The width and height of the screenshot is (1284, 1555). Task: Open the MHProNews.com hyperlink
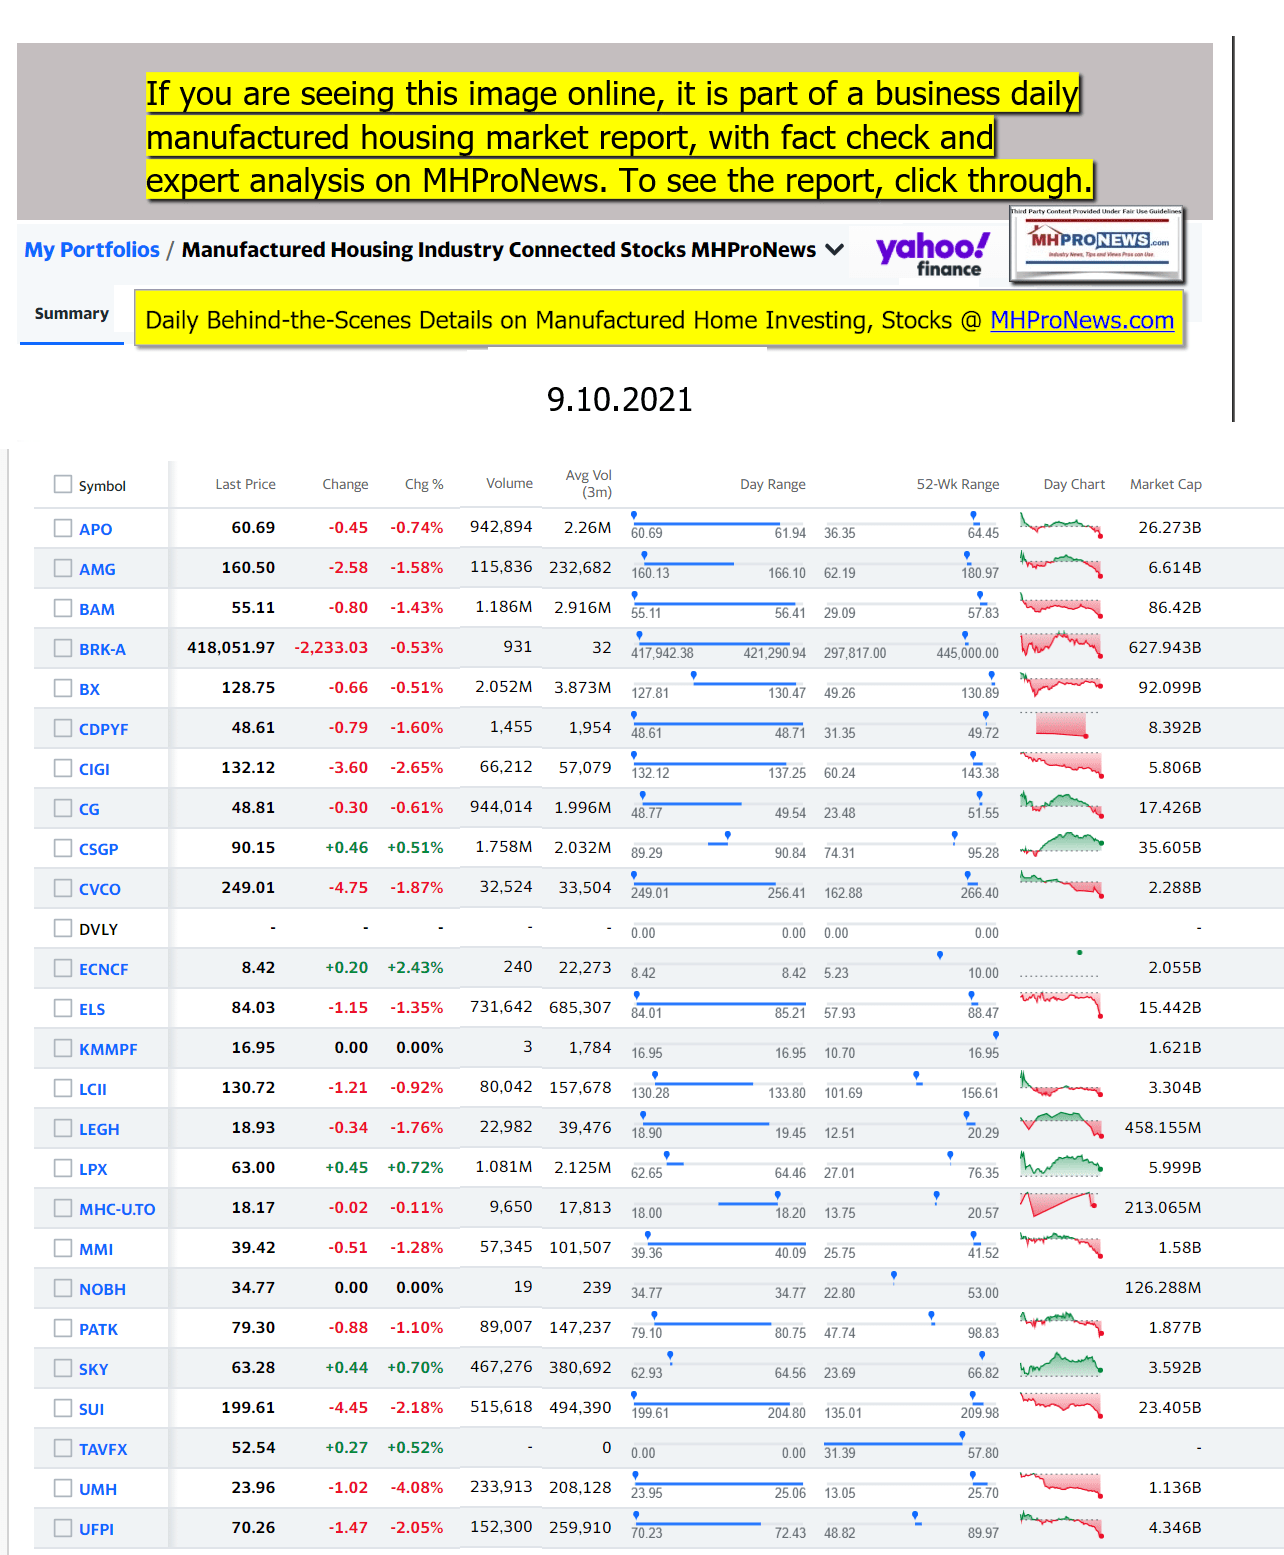coord(1082,320)
